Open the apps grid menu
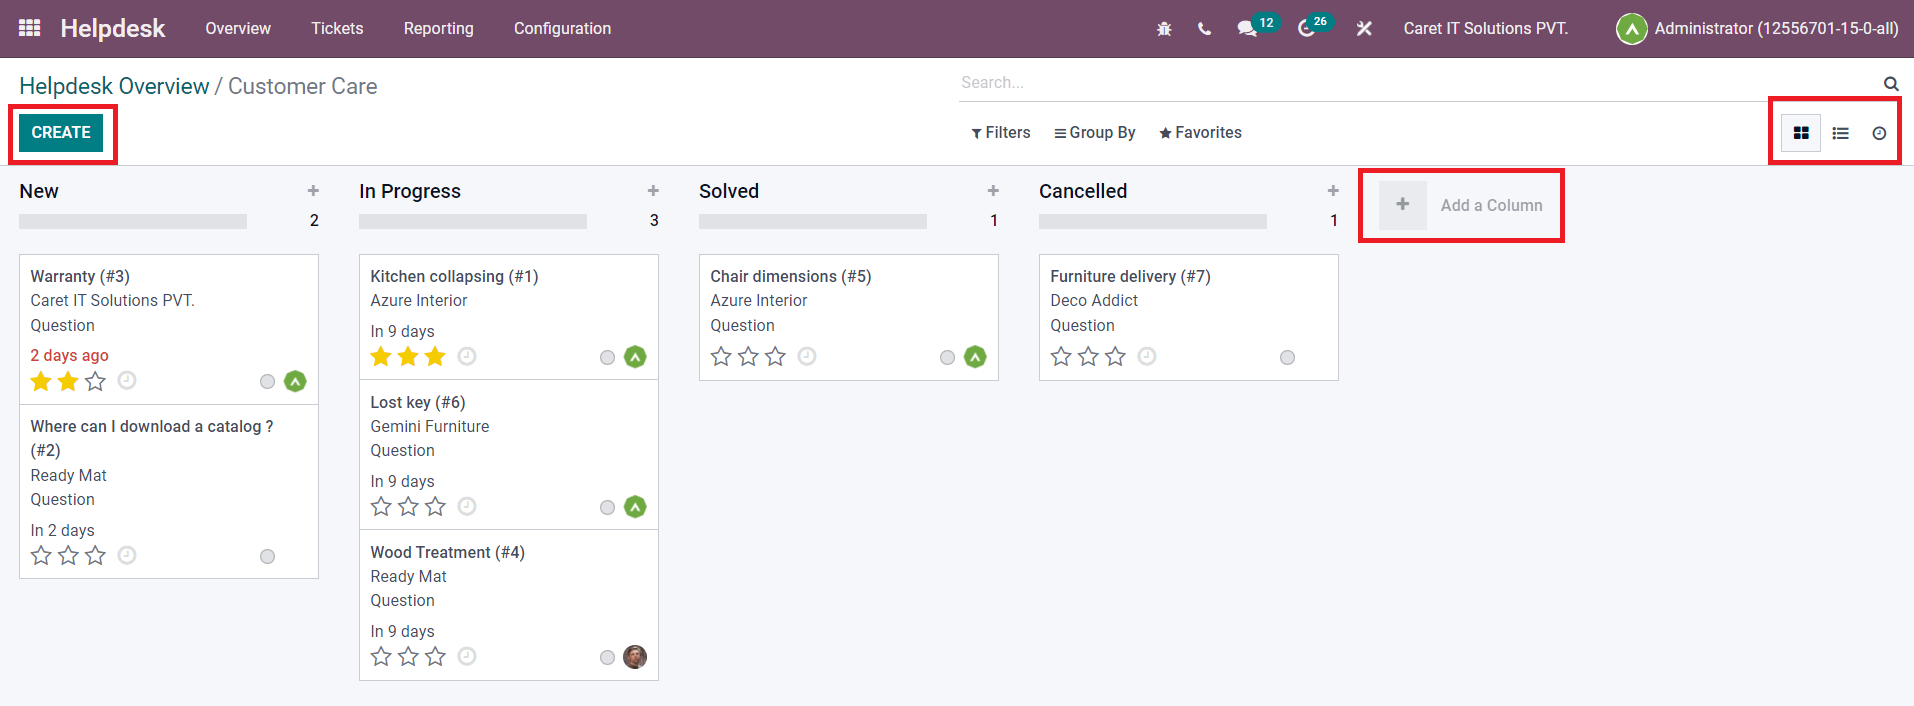 [x=30, y=28]
